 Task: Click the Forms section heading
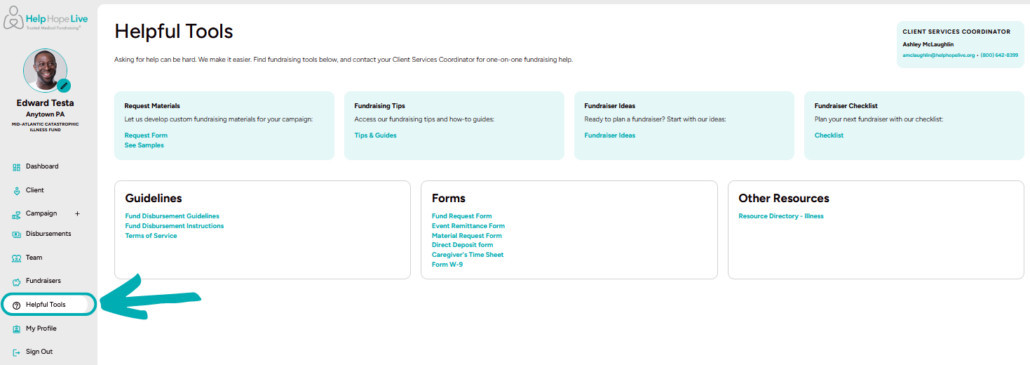point(449,198)
